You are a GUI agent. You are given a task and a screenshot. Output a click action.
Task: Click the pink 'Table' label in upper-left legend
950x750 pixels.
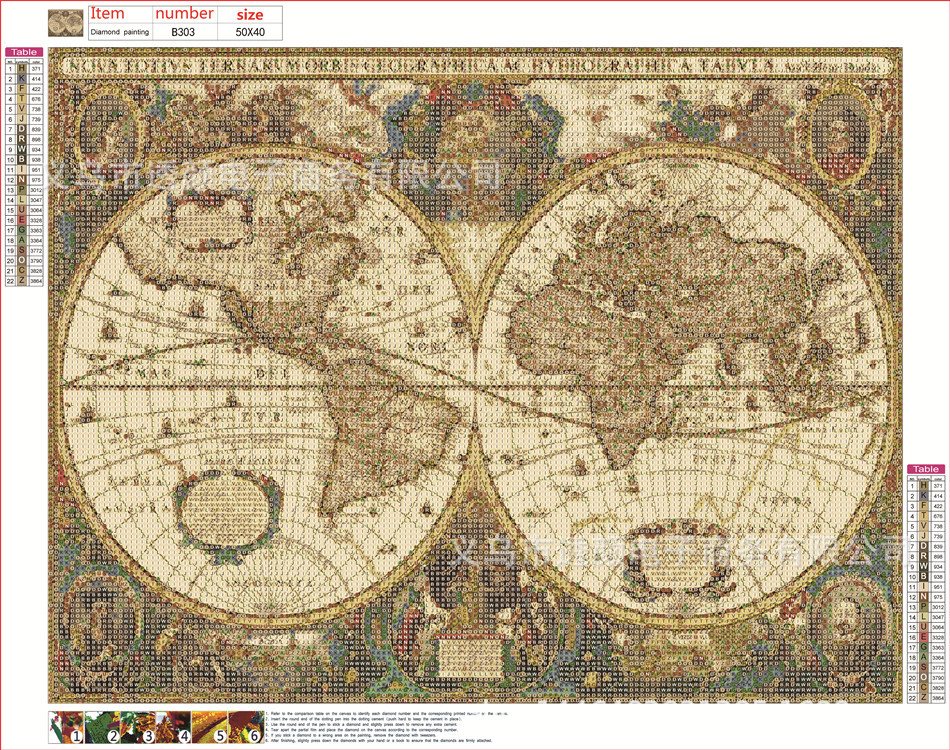coord(24,52)
